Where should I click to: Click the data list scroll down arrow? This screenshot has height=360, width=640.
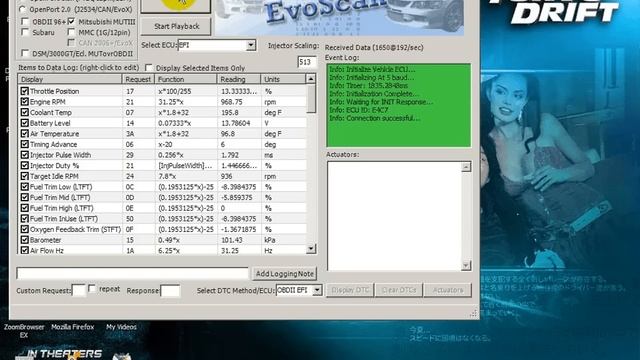click(311, 248)
